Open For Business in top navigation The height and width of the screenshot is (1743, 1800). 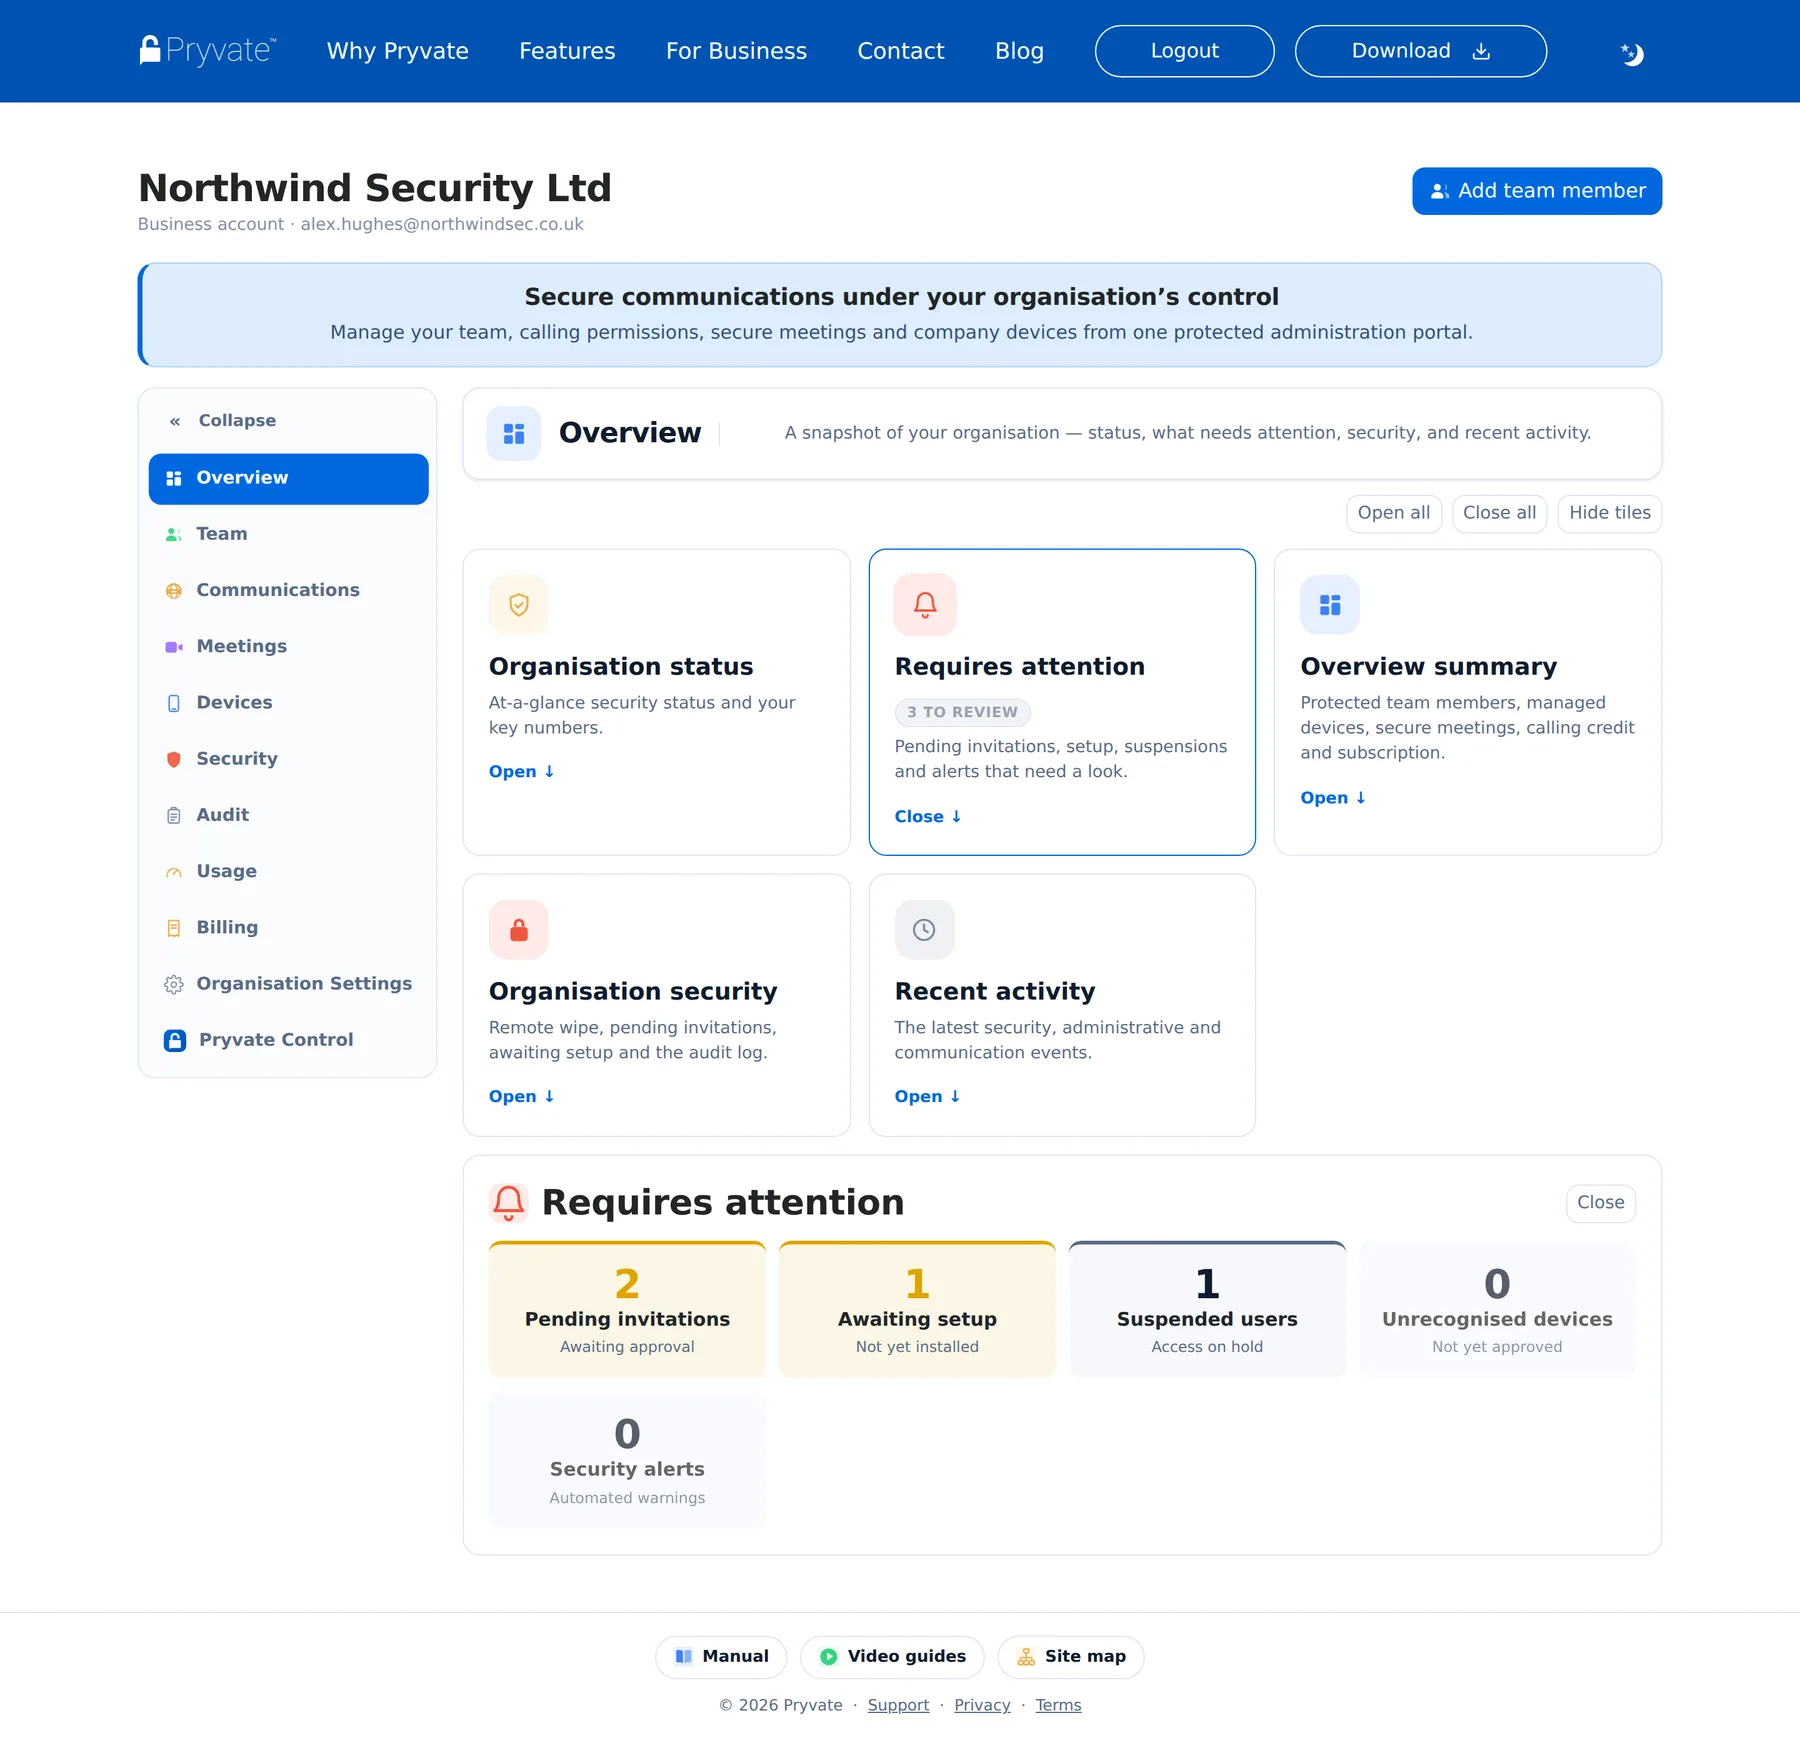point(736,51)
